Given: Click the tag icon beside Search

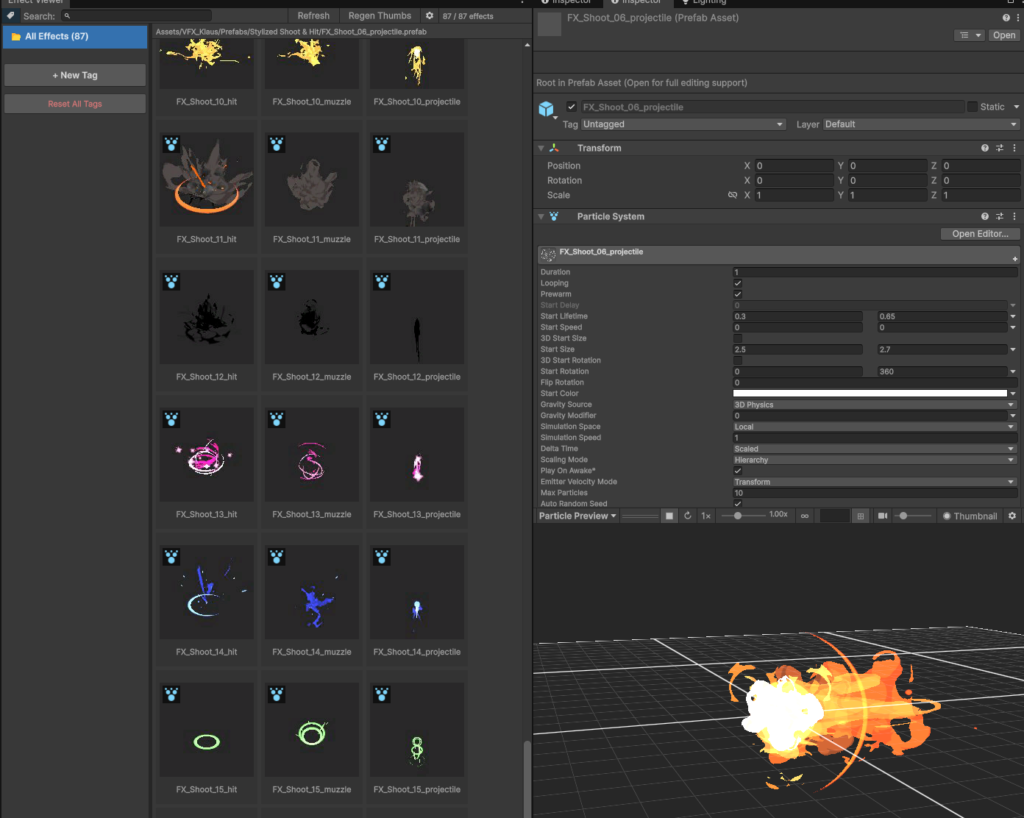Looking at the screenshot, I should pos(11,16).
